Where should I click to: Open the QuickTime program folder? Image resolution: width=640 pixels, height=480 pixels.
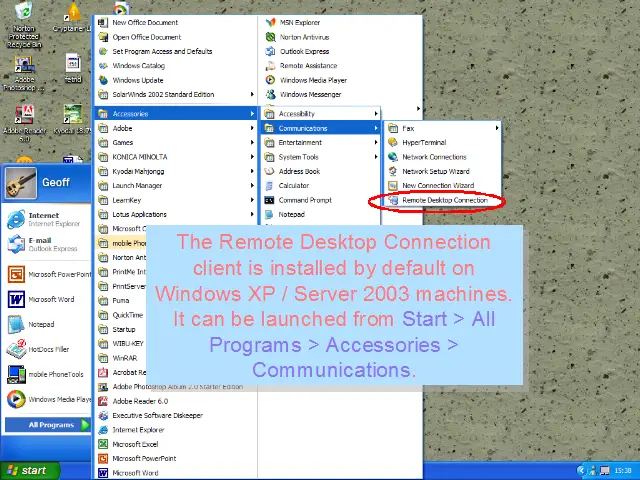tap(121, 315)
